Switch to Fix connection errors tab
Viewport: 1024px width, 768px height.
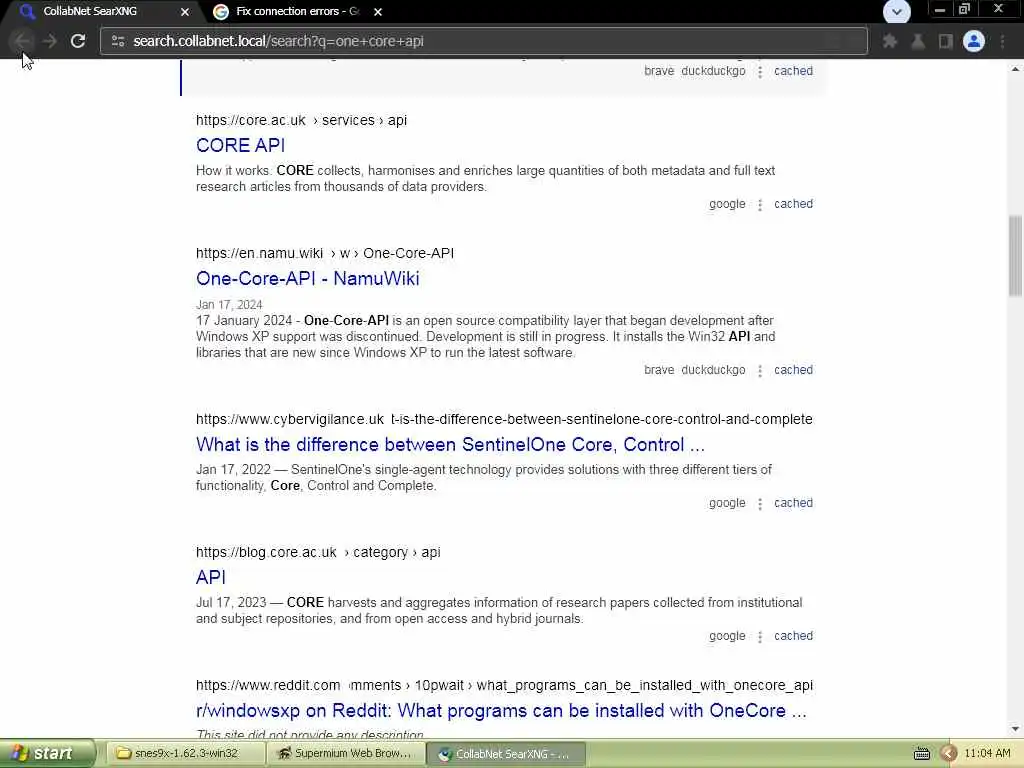299,11
